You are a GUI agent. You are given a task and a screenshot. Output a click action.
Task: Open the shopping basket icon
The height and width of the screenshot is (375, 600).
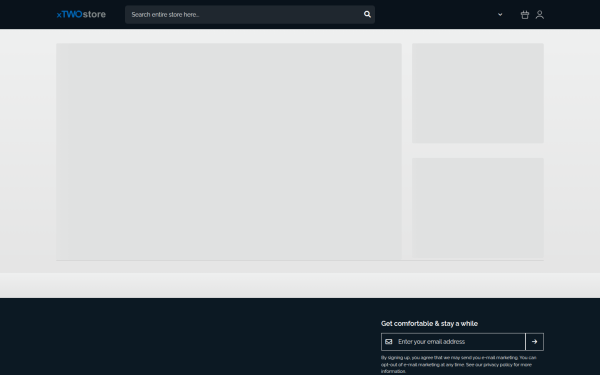(525, 15)
